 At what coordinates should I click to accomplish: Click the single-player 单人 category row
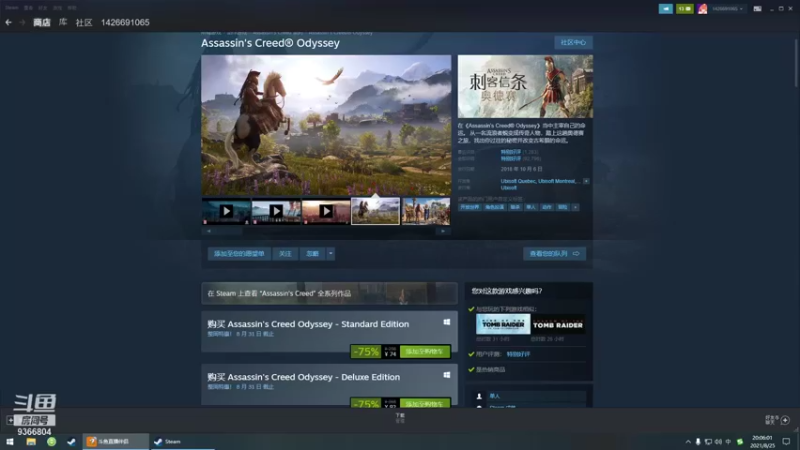coord(530,396)
